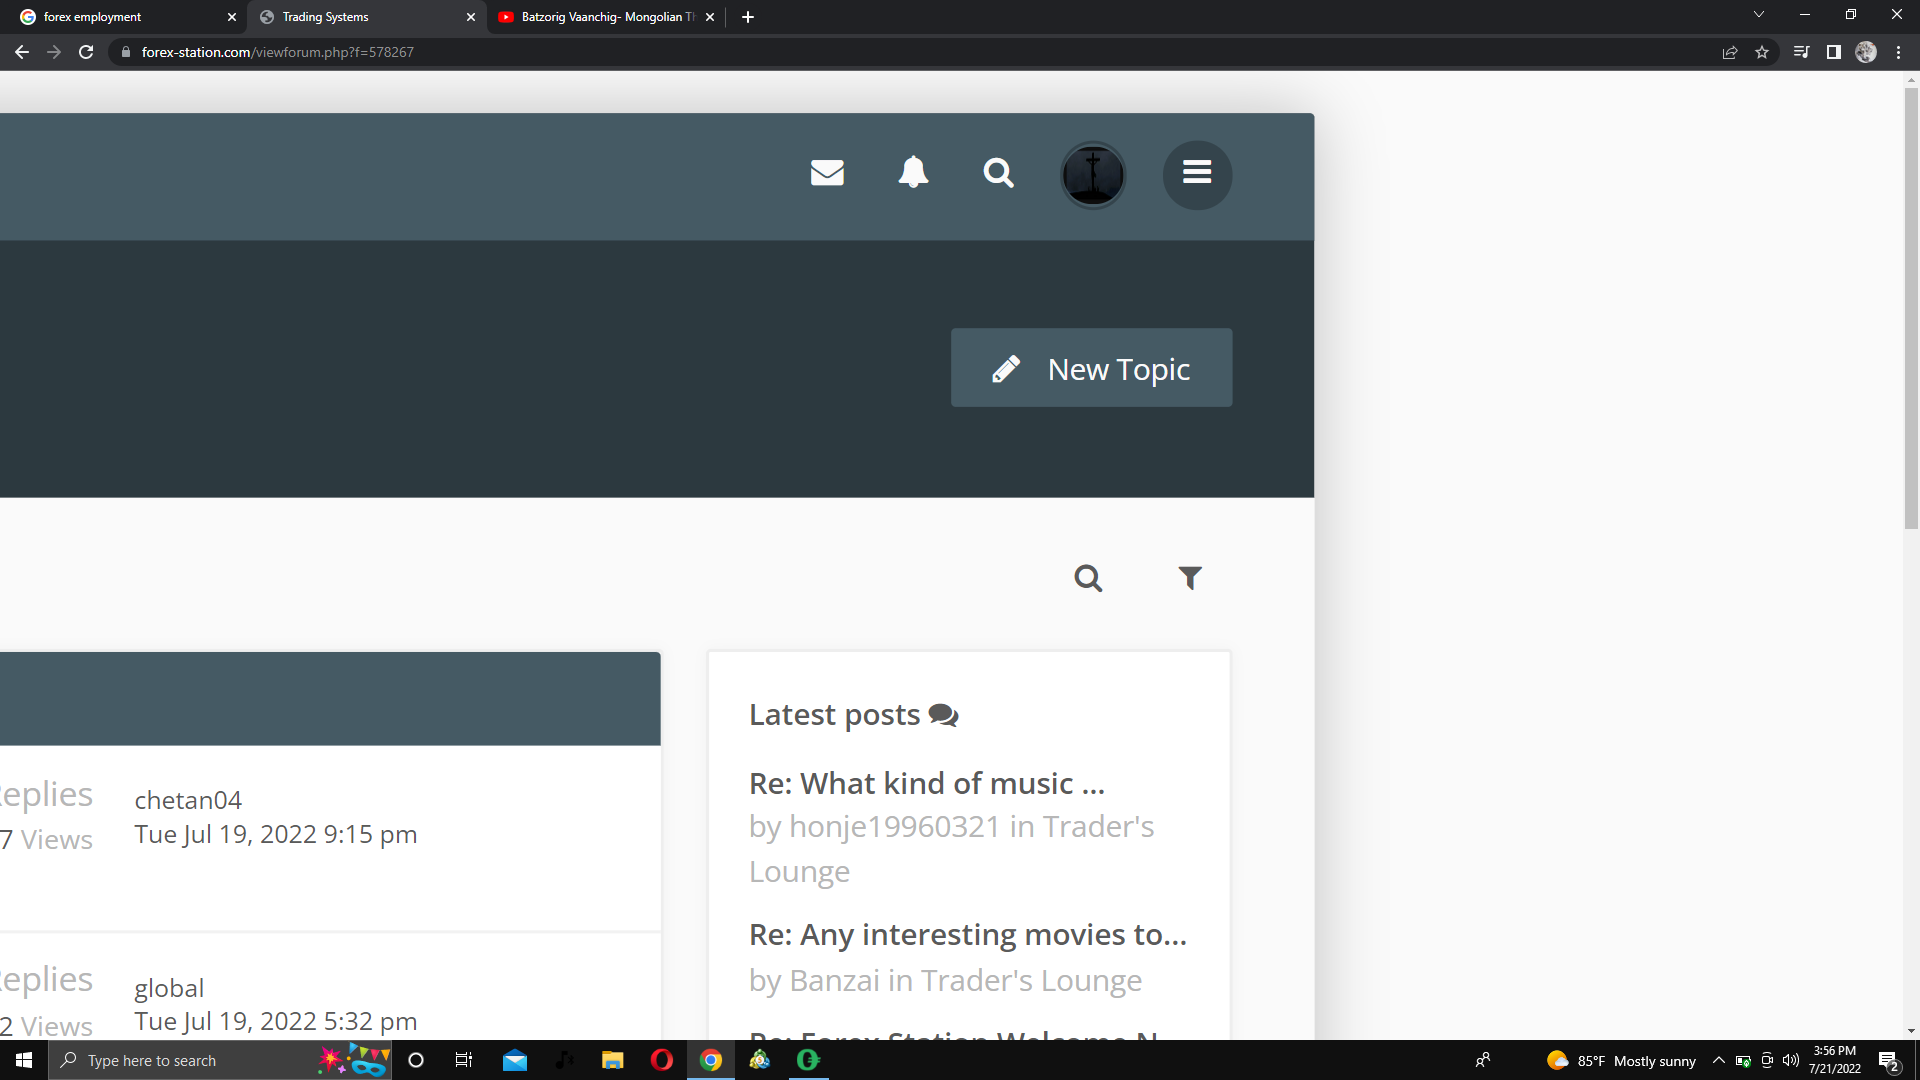Open Chrome's three-dot menu
Image resolution: width=1920 pixels, height=1080 pixels.
pyautogui.click(x=1898, y=52)
